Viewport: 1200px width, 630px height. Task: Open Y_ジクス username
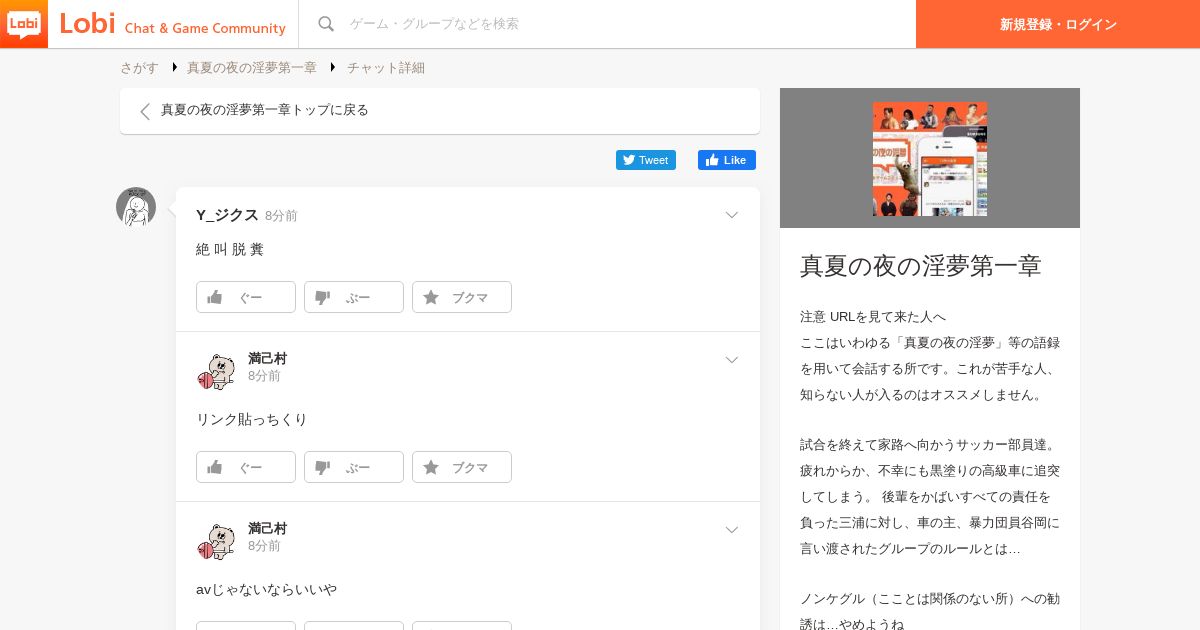[227, 215]
